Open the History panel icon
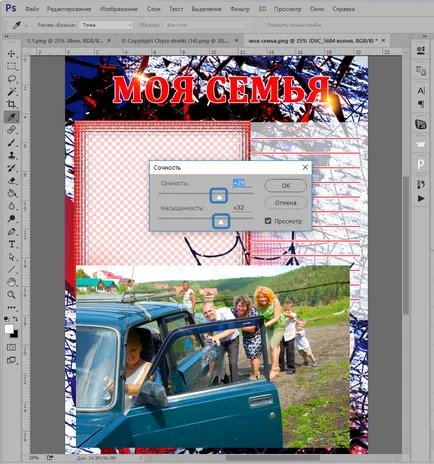Image resolution: width=434 pixels, height=464 pixels. click(x=421, y=184)
